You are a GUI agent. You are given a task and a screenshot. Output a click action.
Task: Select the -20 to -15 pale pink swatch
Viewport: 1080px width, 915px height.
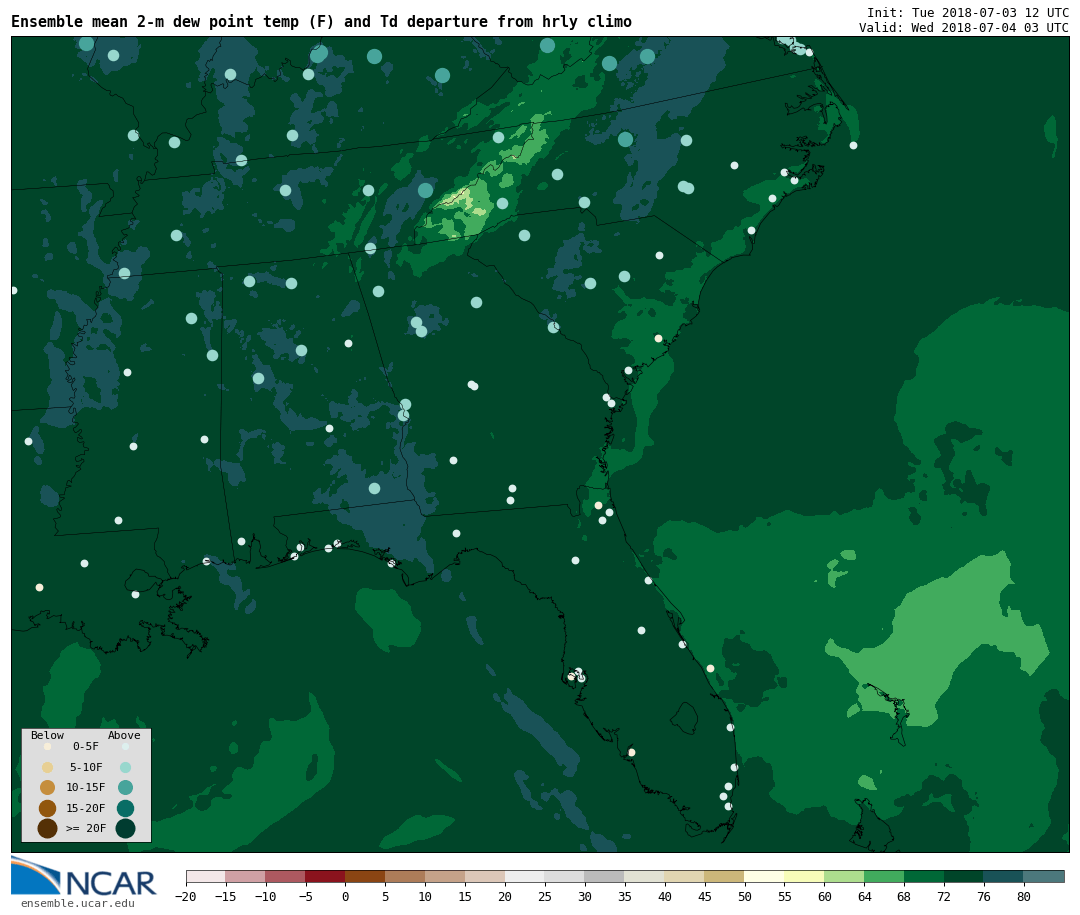click(x=205, y=876)
